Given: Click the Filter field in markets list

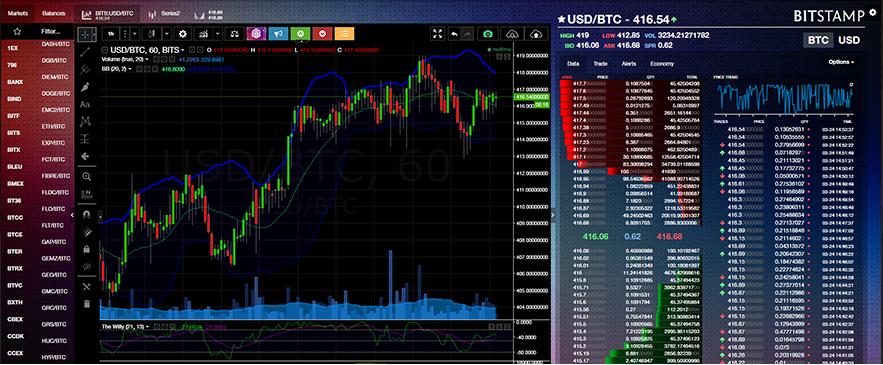Looking at the screenshot, I should [x=52, y=32].
